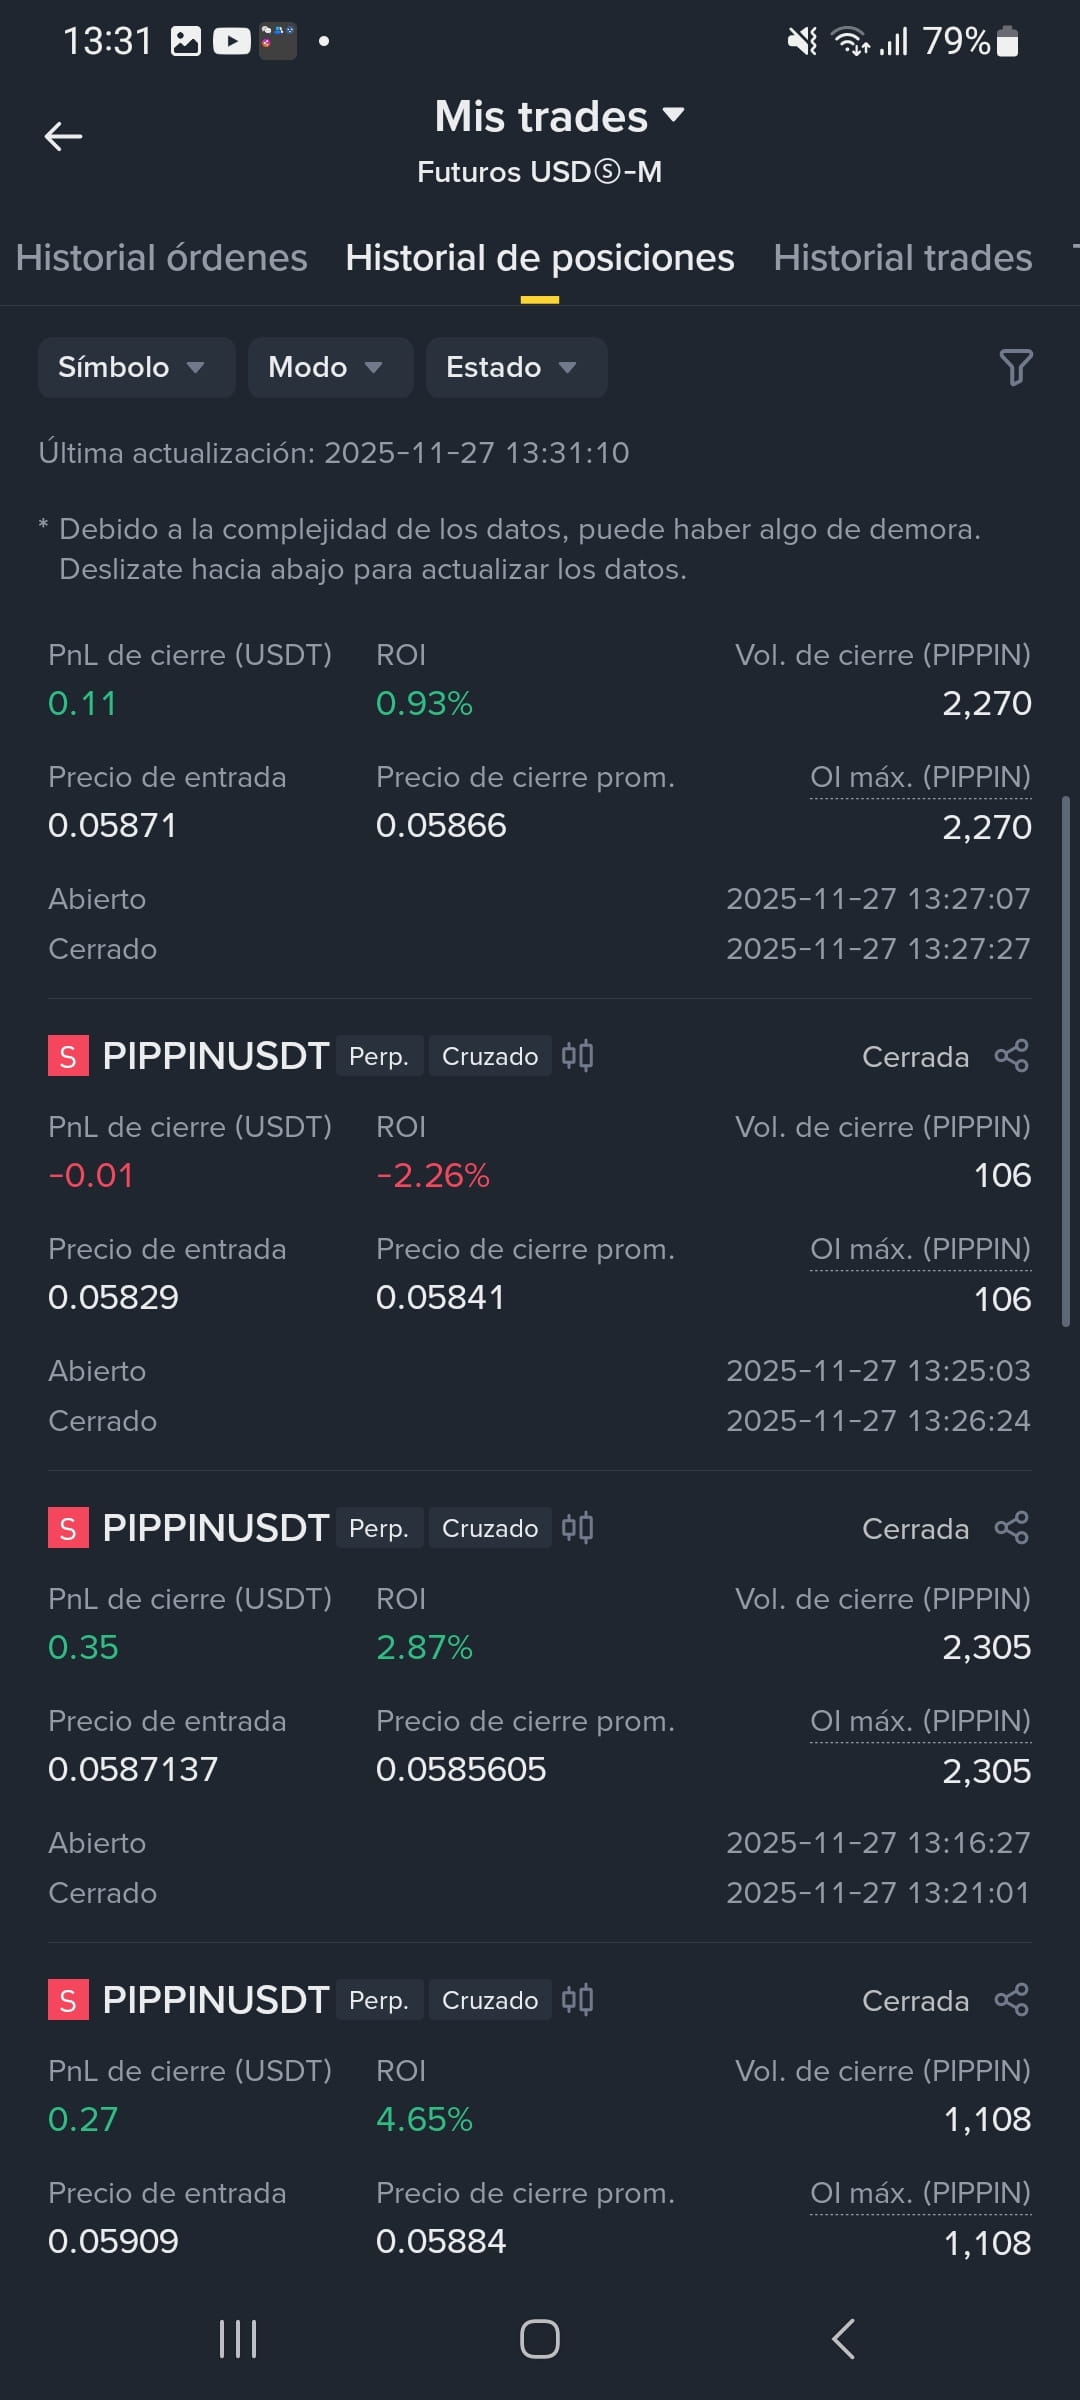1080x2400 pixels.
Task: Select the Historial de posiciones tab
Action: coord(540,258)
